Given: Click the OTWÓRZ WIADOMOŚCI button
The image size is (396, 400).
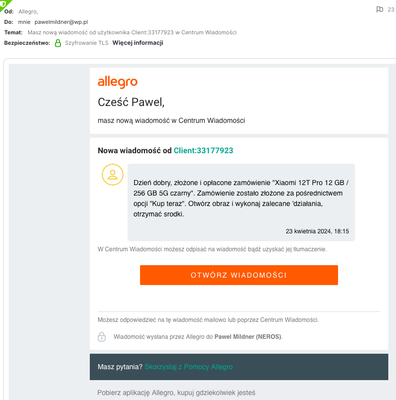Looking at the screenshot, I should click(x=239, y=275).
